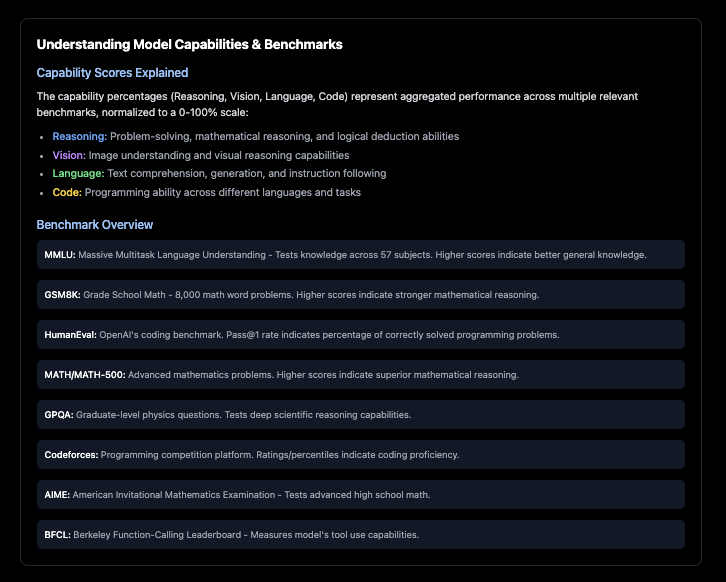Viewport: 726px width, 582px height.
Task: Click the blue Reasoning label
Action: point(79,136)
